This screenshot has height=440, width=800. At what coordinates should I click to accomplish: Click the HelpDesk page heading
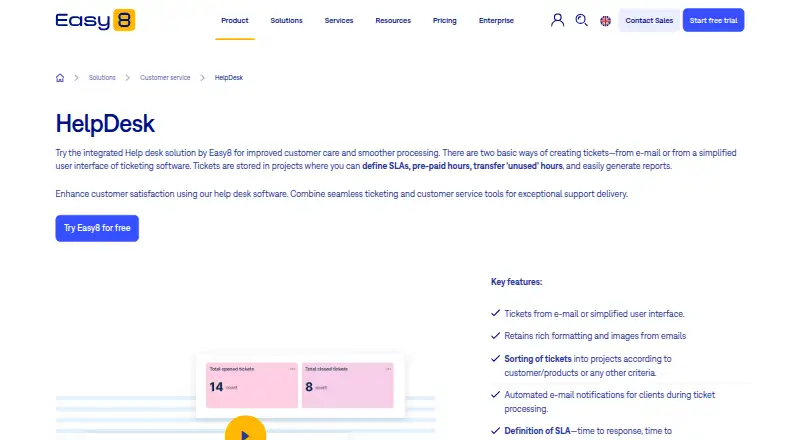point(105,124)
